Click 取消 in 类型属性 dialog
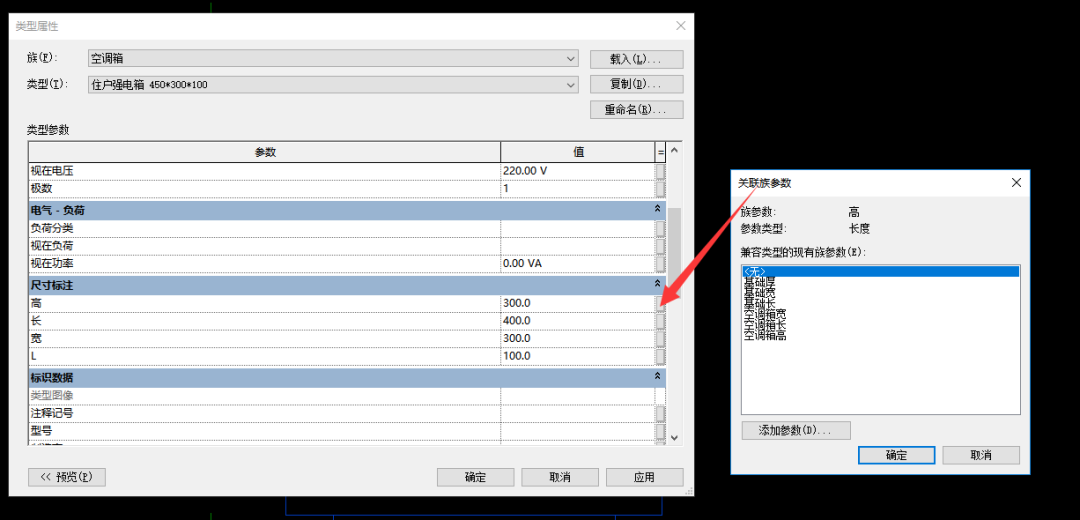Image resolution: width=1080 pixels, height=520 pixels. coord(560,477)
